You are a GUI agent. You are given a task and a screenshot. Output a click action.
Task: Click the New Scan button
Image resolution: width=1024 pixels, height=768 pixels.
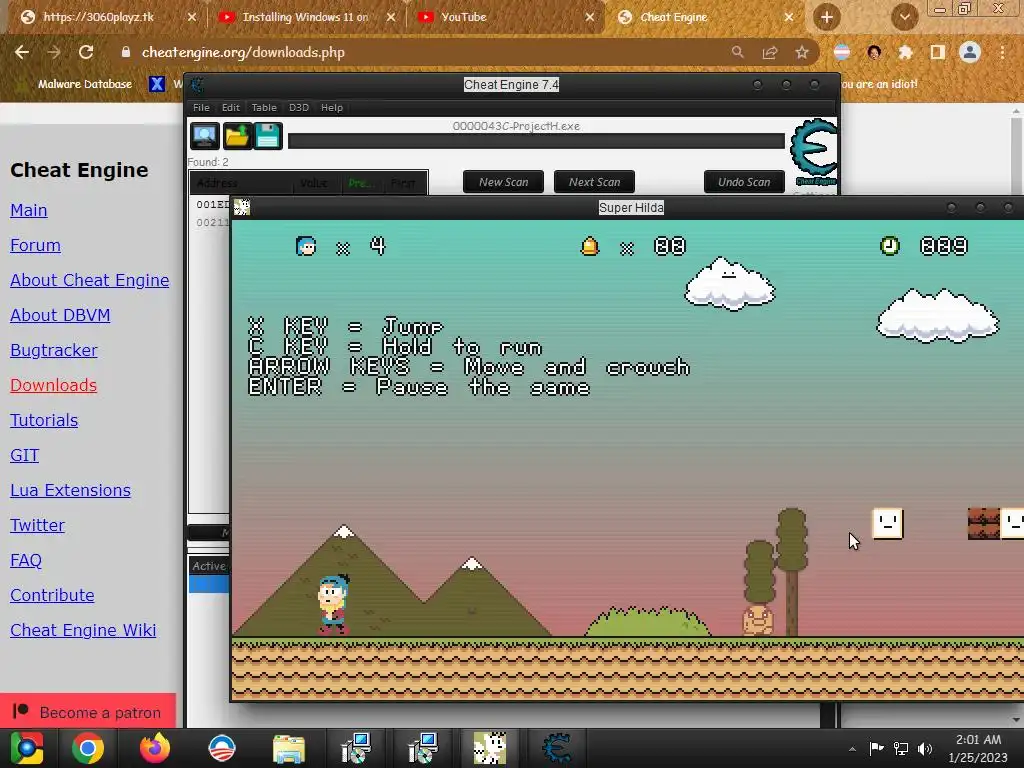click(504, 182)
